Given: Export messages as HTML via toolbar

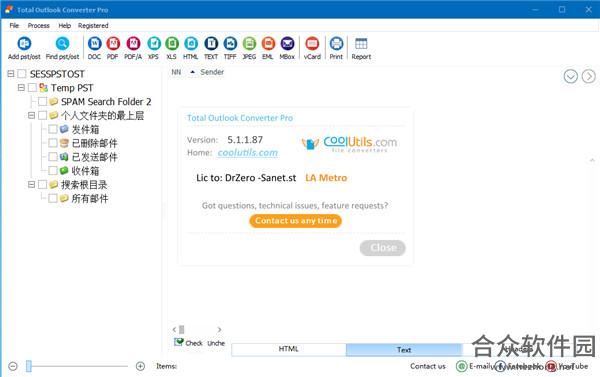Looking at the screenshot, I should 191,44.
